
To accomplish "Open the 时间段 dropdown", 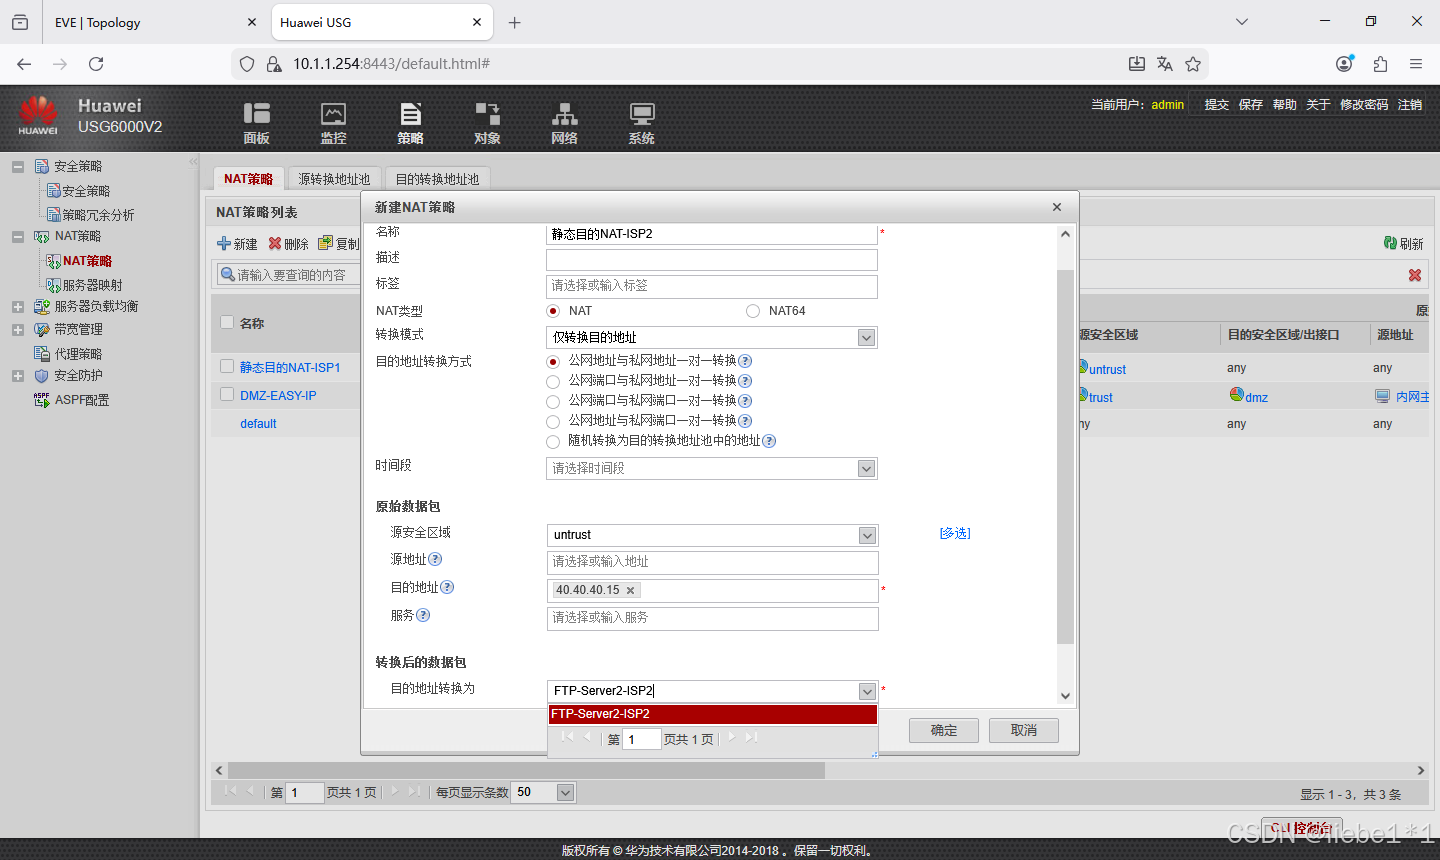I will 867,469.
